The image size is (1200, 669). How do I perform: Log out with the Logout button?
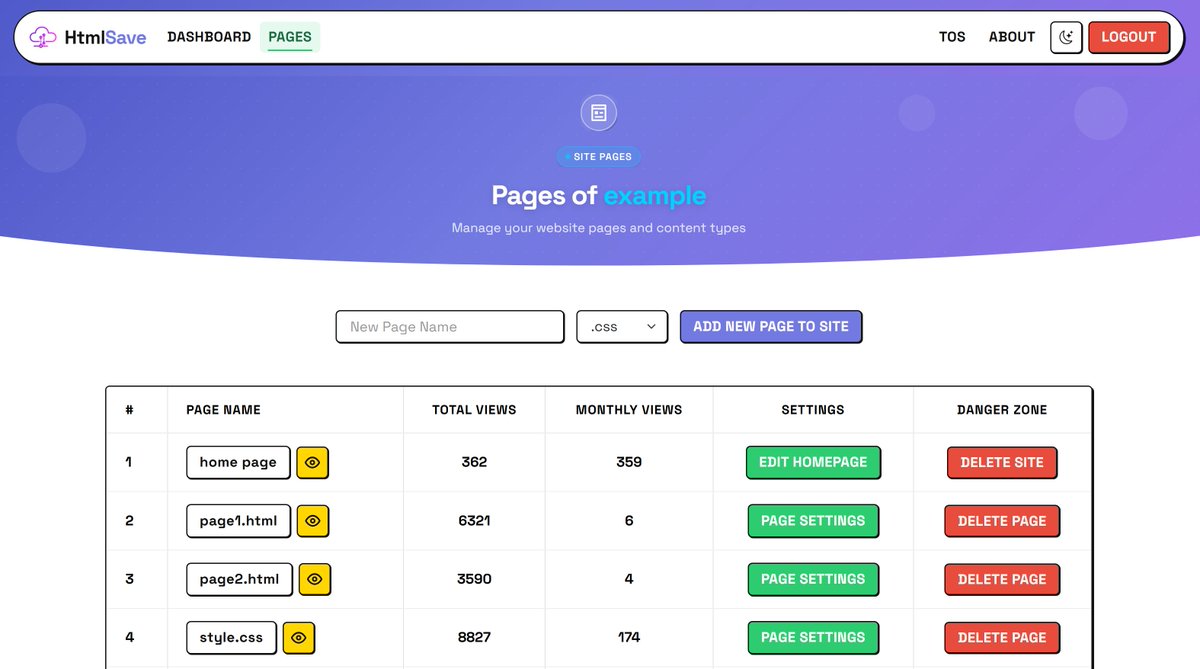(1129, 37)
